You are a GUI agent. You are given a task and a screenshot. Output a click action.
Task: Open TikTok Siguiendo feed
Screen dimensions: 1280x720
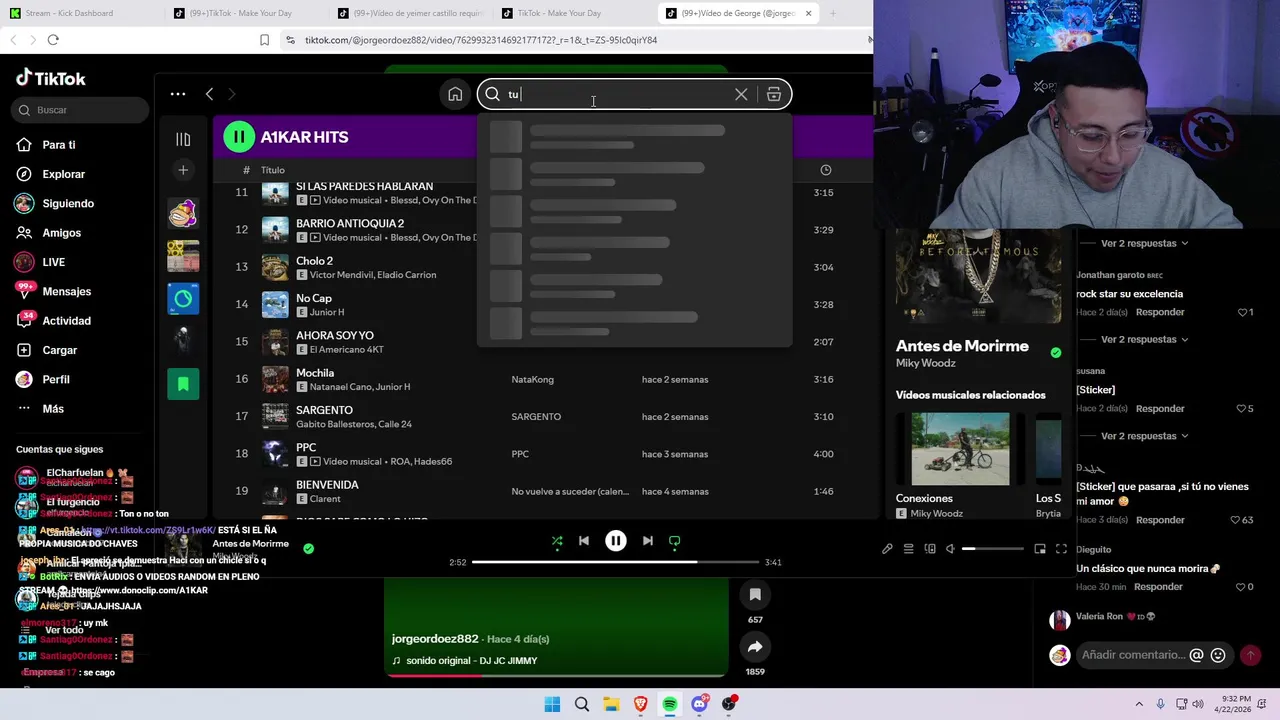tap(68, 203)
